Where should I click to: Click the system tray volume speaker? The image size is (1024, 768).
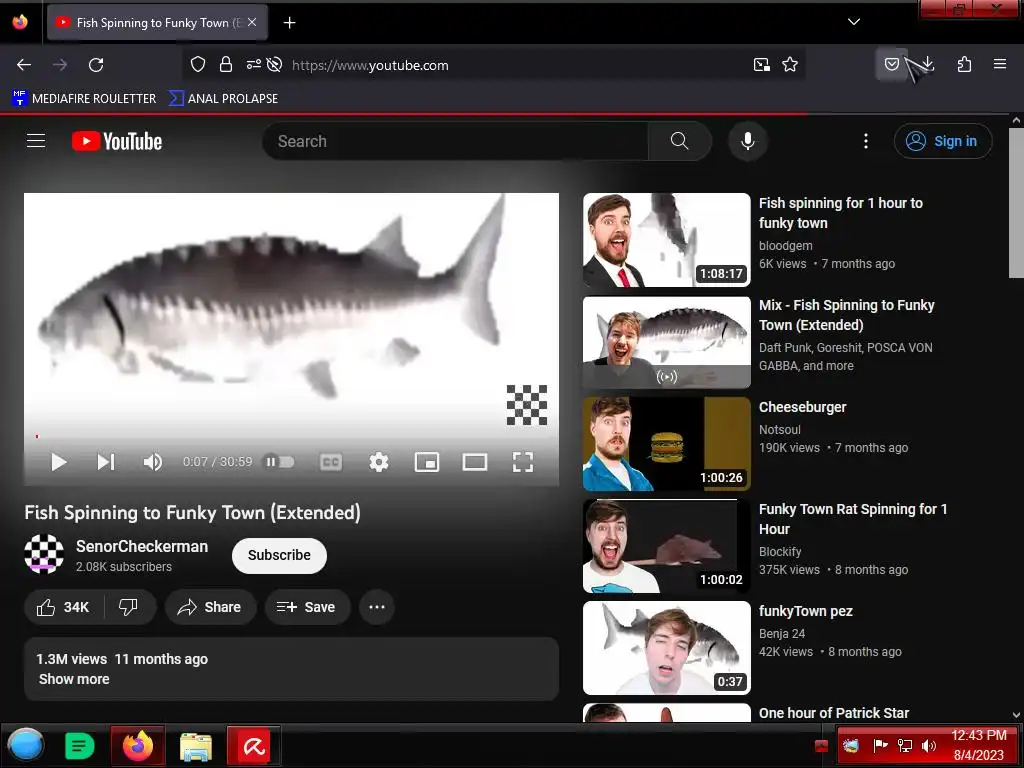[x=928, y=746]
